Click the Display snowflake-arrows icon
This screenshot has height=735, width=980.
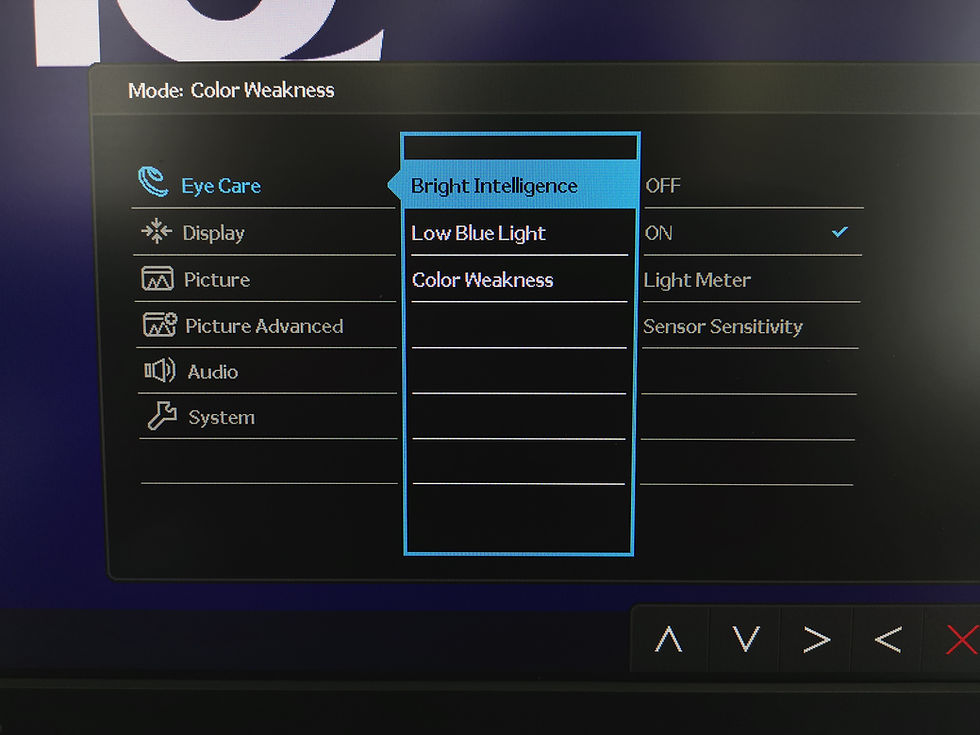(156, 231)
